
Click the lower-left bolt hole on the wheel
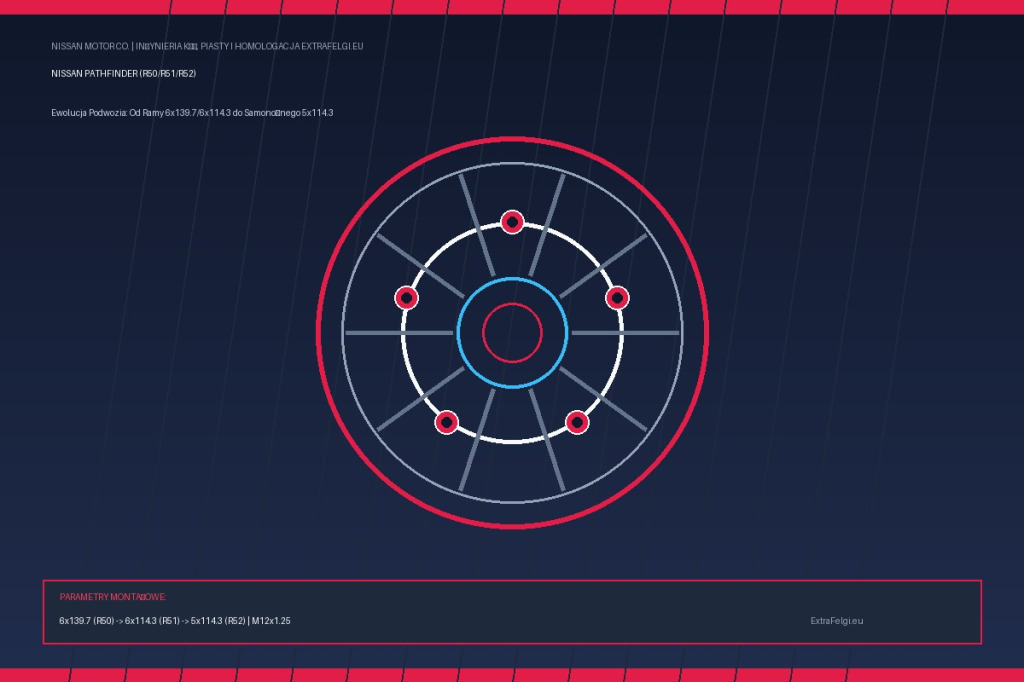(x=447, y=422)
